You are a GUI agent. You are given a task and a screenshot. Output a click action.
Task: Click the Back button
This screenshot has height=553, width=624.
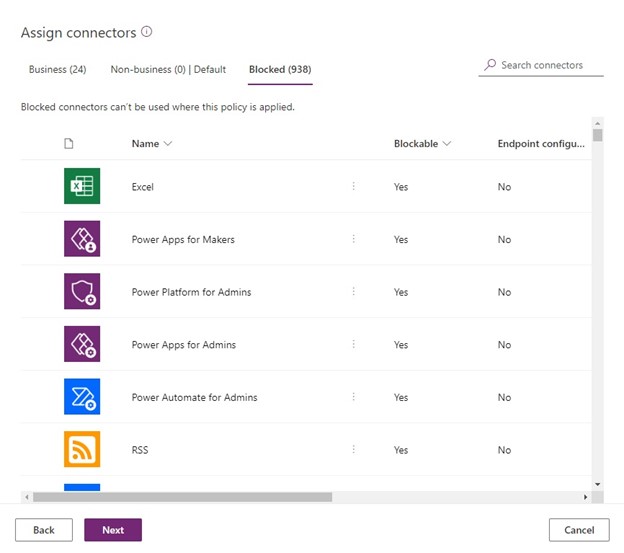point(44,530)
